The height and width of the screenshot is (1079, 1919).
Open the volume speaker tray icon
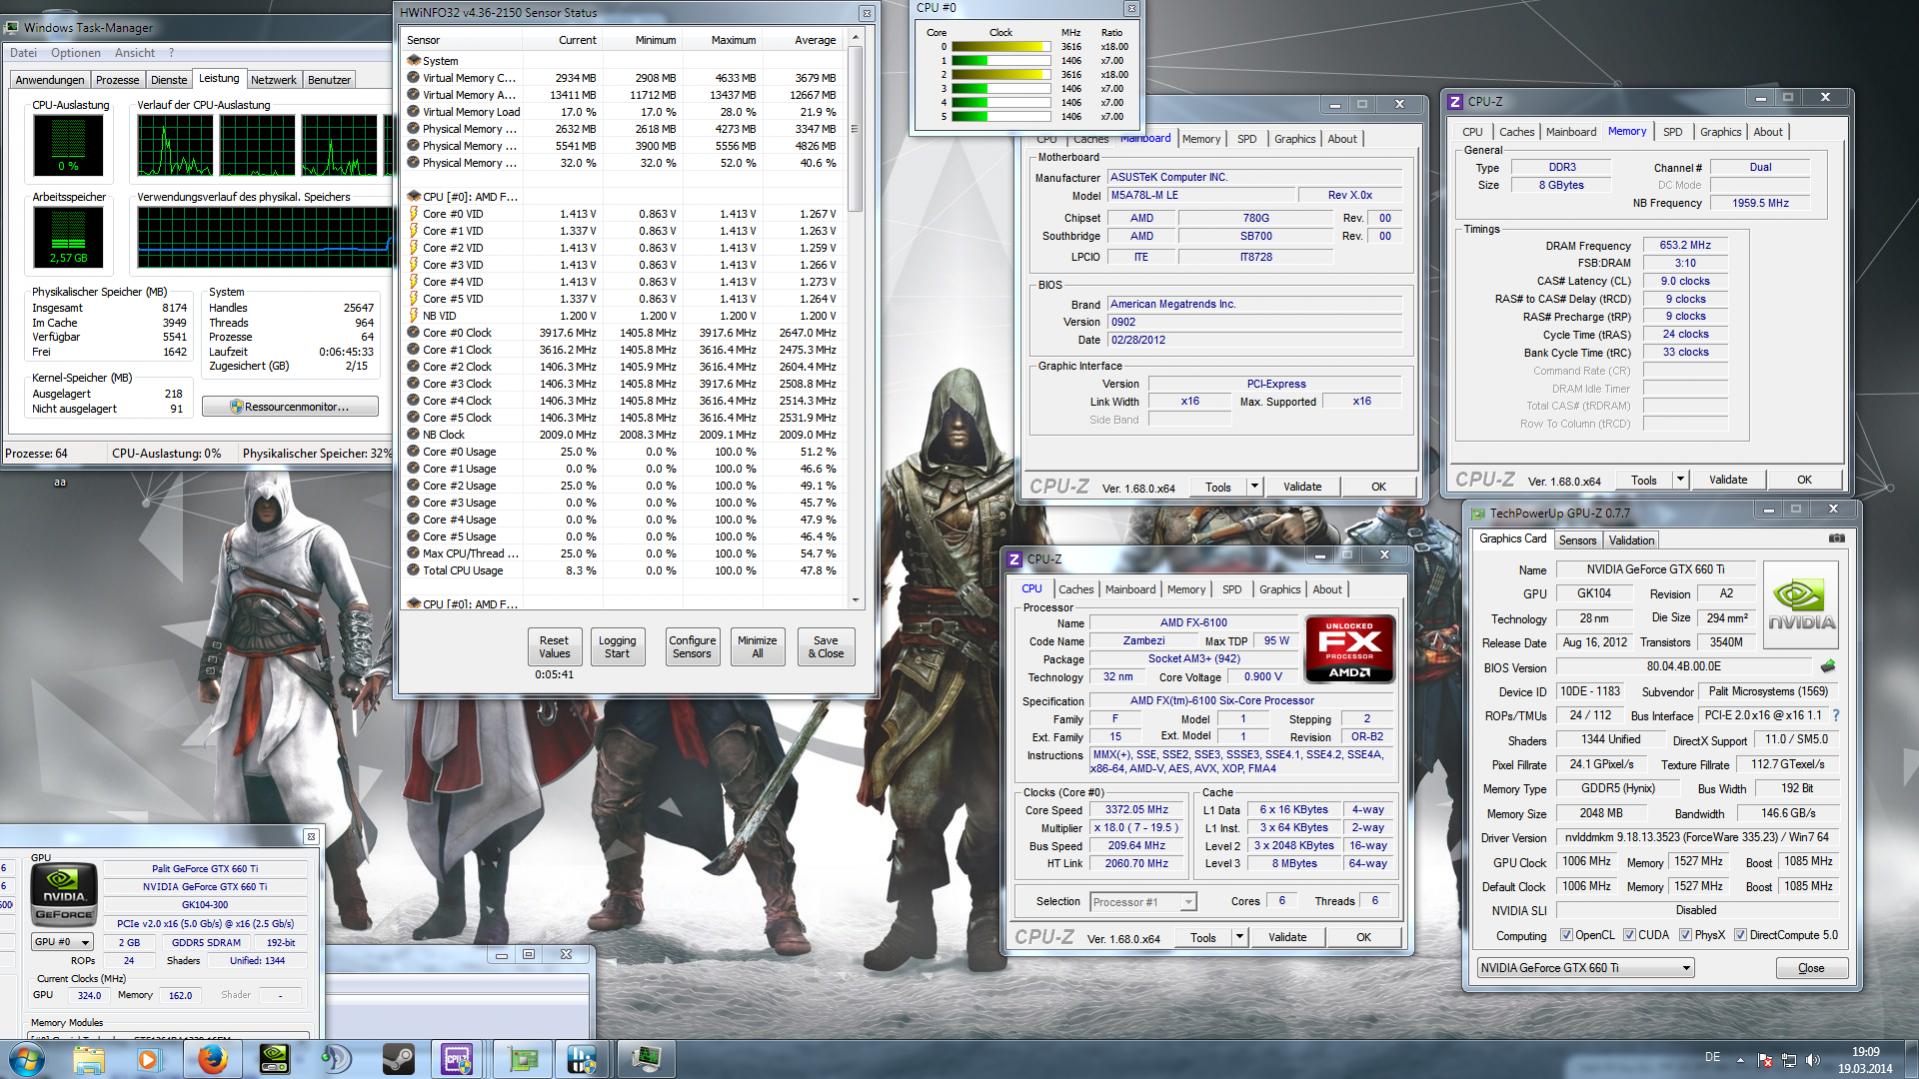pyautogui.click(x=1813, y=1060)
